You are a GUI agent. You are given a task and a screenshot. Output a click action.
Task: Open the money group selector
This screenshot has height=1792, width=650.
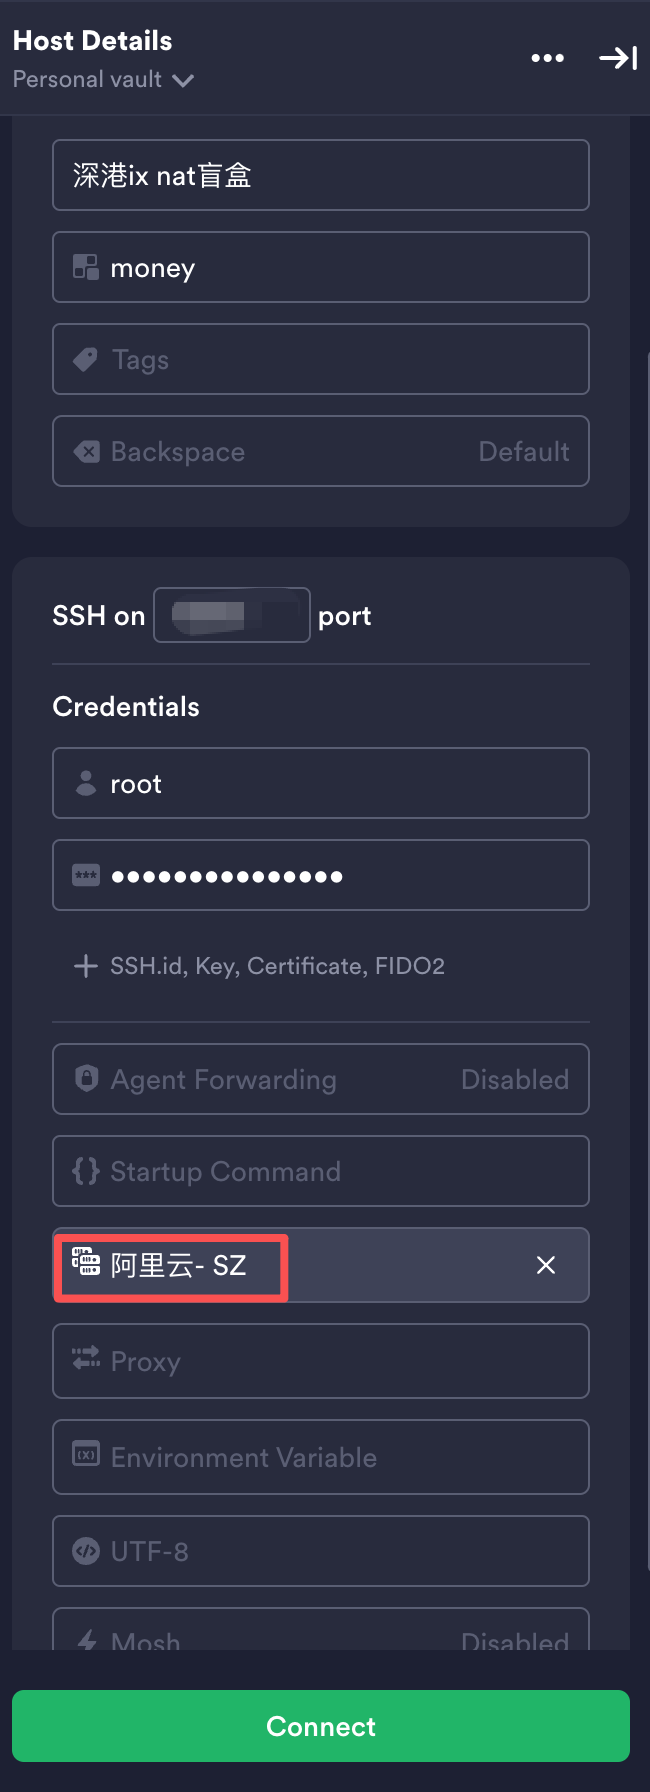tap(320, 268)
